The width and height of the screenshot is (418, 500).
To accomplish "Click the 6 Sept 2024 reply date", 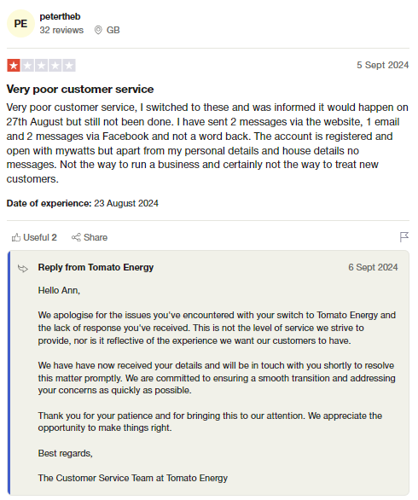I will pyautogui.click(x=373, y=267).
